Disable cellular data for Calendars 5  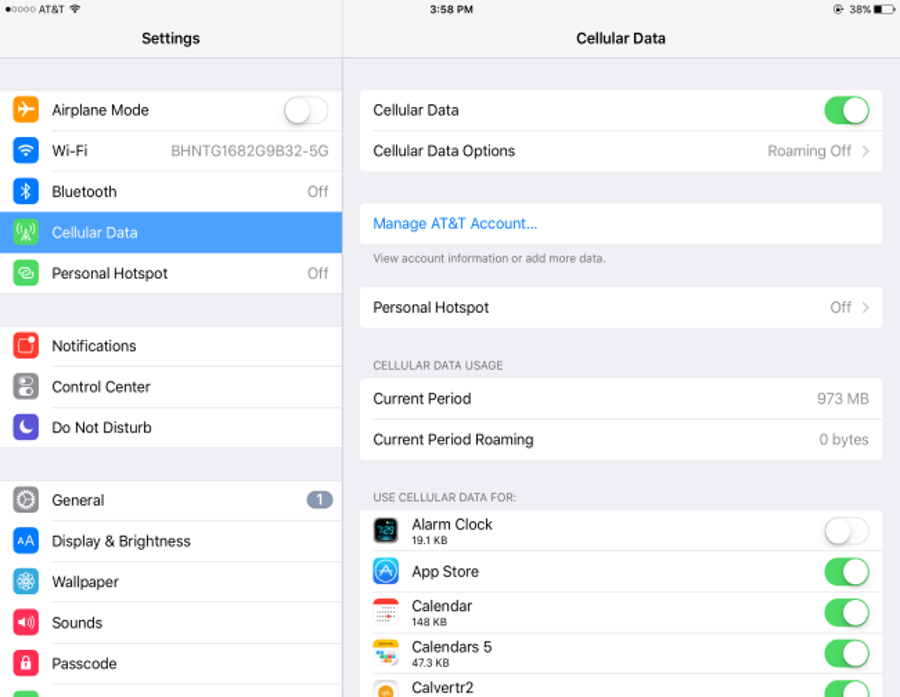tap(847, 653)
